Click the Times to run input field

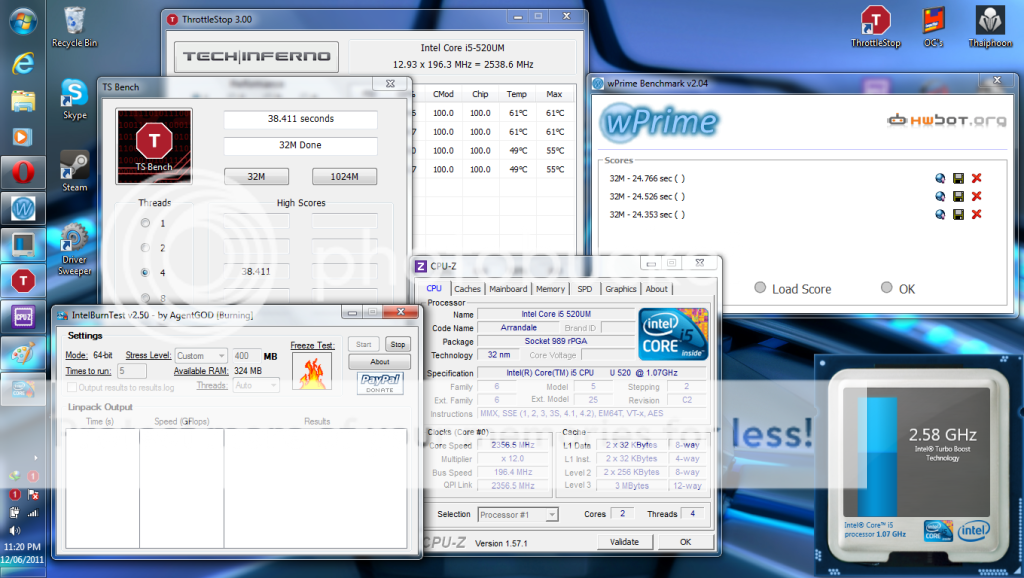coord(132,371)
